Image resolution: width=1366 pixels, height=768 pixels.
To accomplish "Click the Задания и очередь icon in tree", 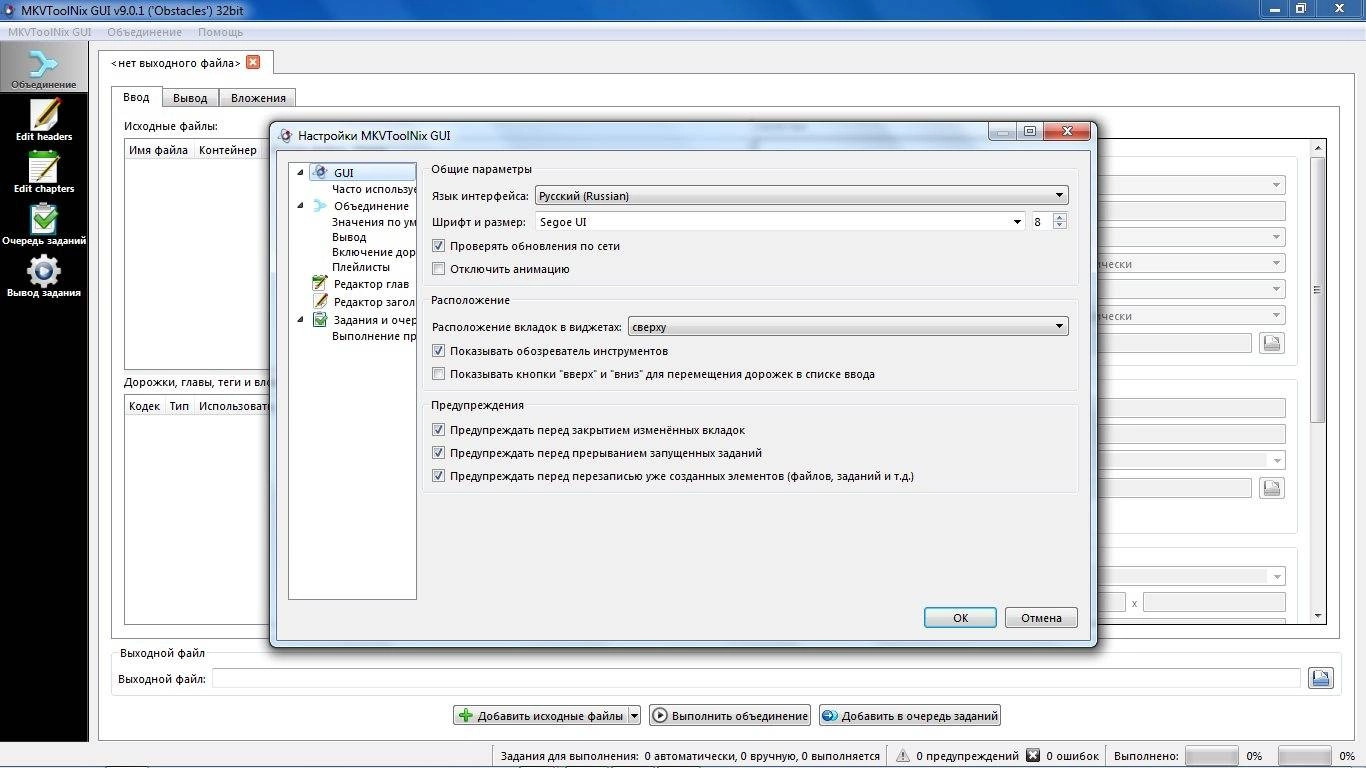I will tap(320, 320).
